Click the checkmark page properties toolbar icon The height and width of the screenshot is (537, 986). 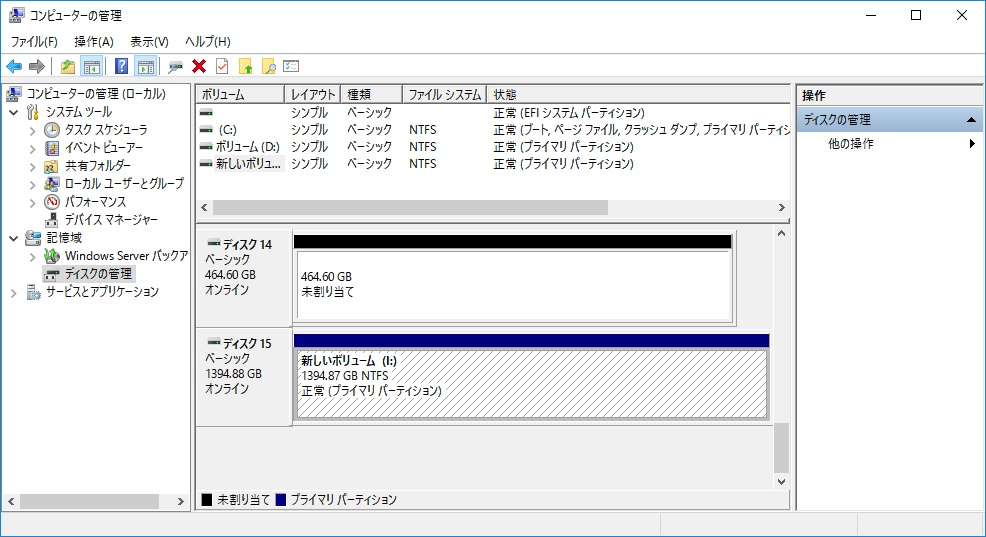click(222, 66)
